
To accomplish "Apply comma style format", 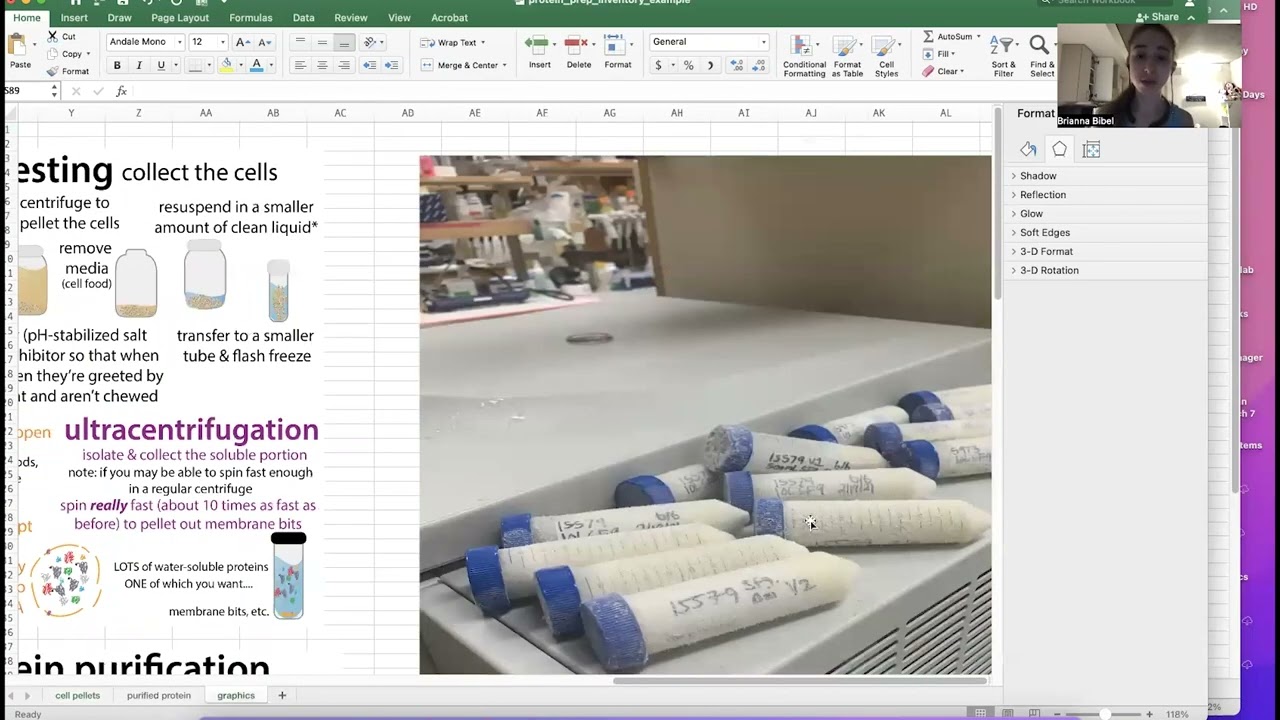I will (710, 65).
